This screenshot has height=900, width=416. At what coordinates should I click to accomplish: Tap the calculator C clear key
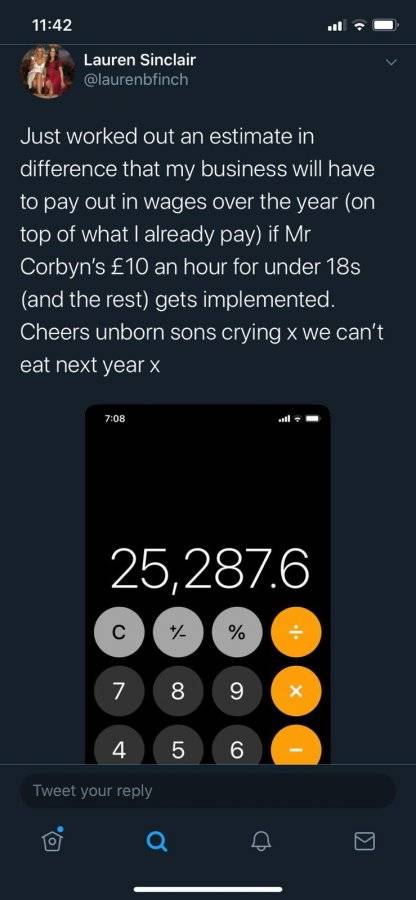point(119,633)
